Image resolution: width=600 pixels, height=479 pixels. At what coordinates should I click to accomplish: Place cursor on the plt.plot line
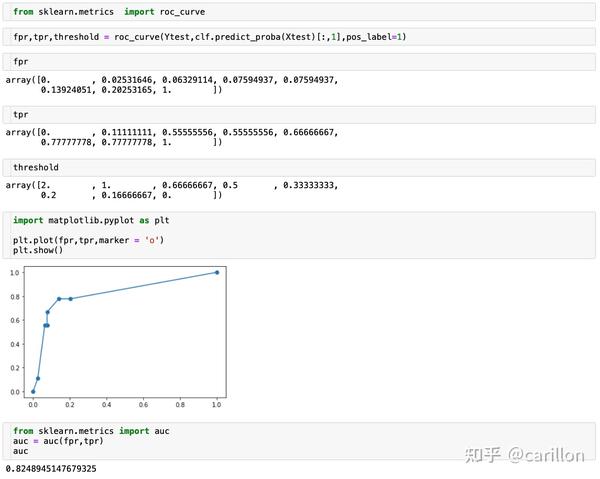(88, 240)
